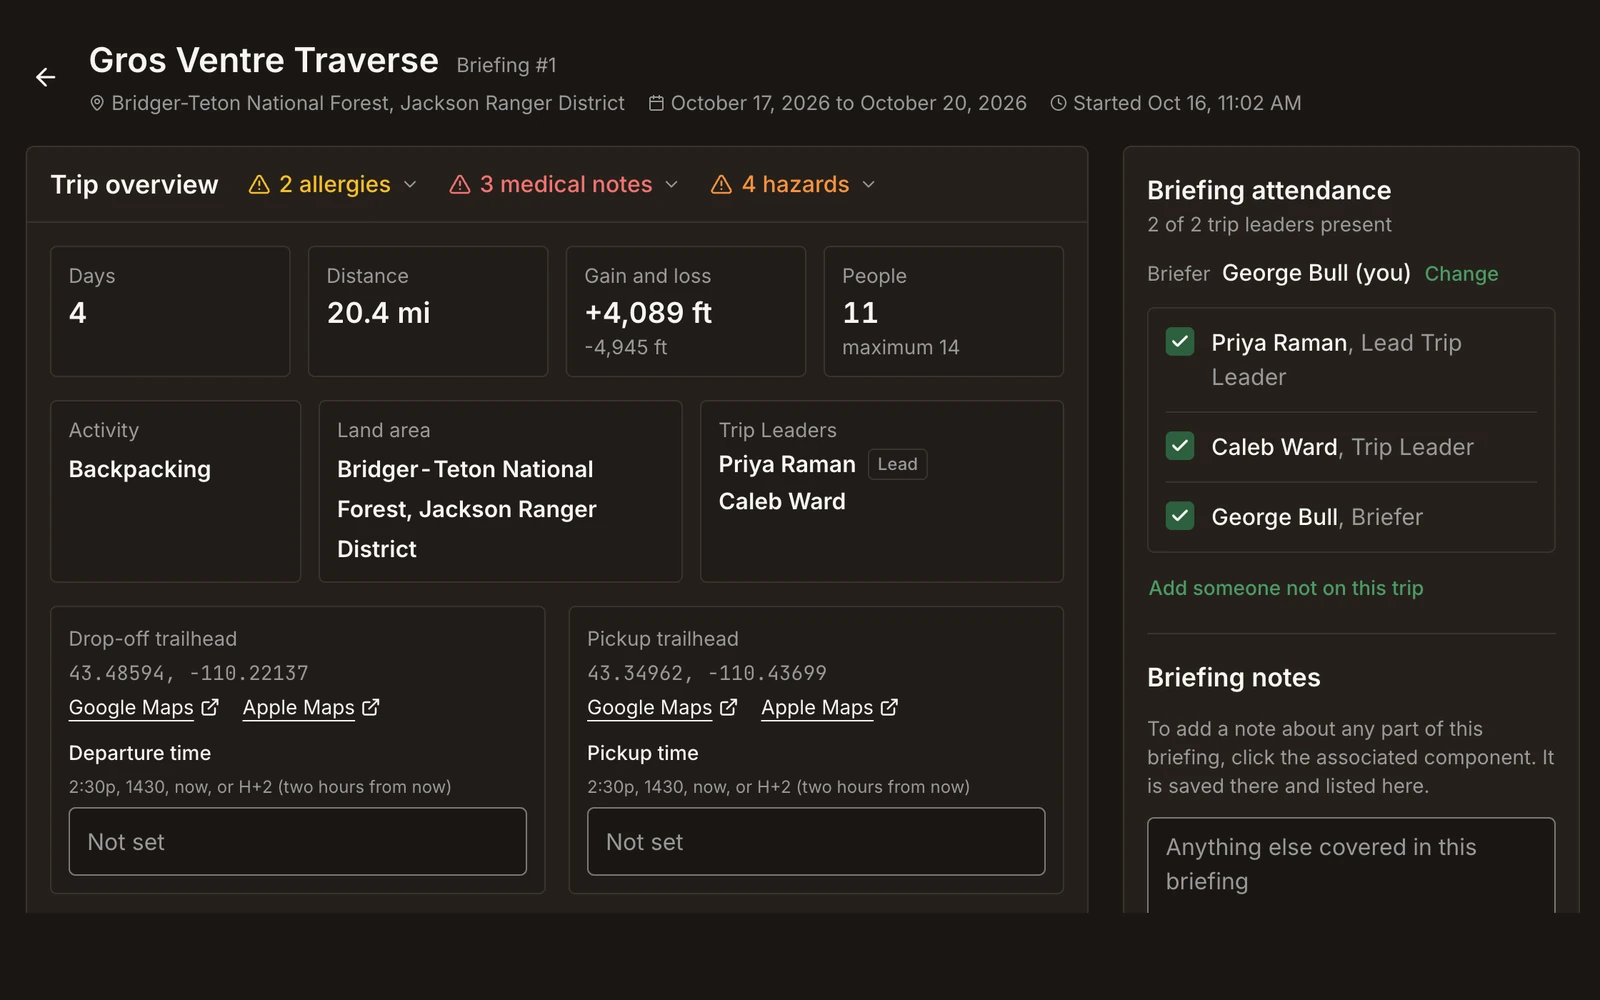Click the Briefing #1 label
The image size is (1600, 1000).
pyautogui.click(x=506, y=65)
